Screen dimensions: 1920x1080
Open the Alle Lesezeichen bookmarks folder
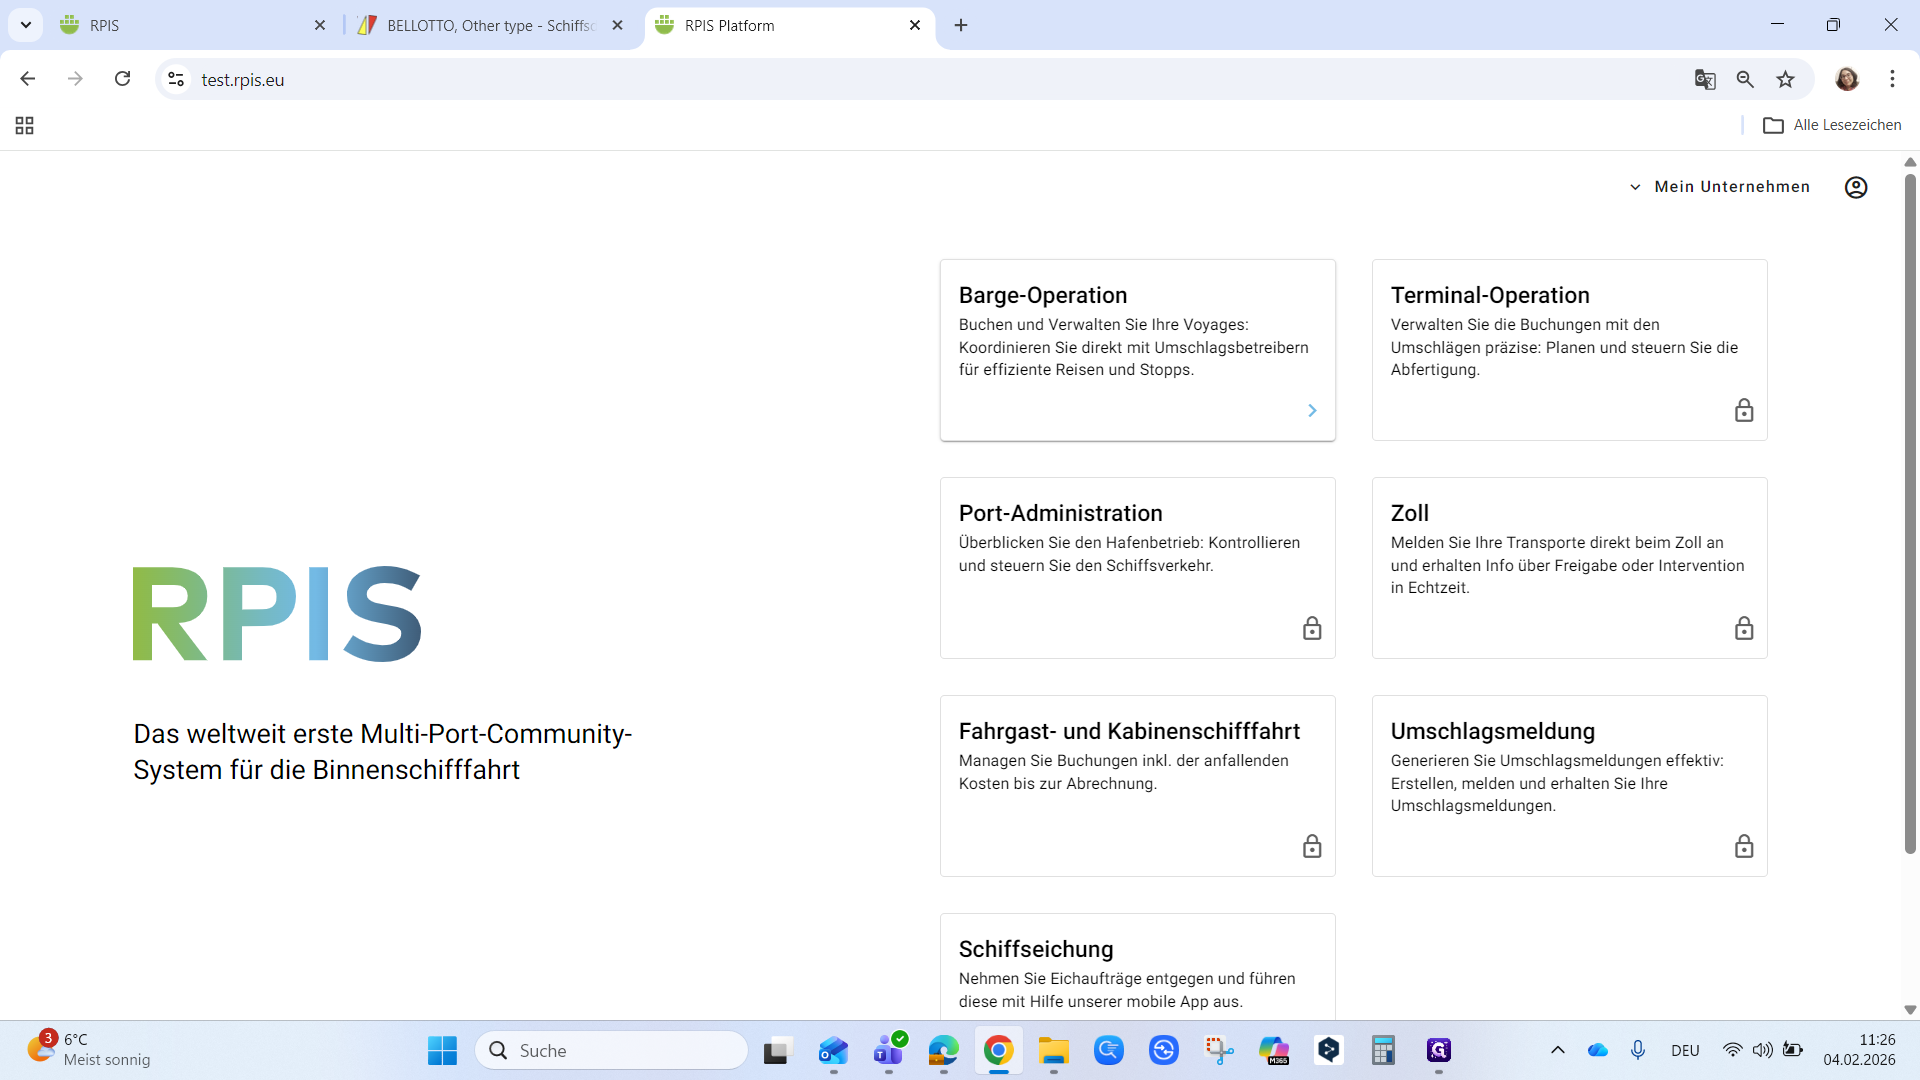pyautogui.click(x=1832, y=125)
